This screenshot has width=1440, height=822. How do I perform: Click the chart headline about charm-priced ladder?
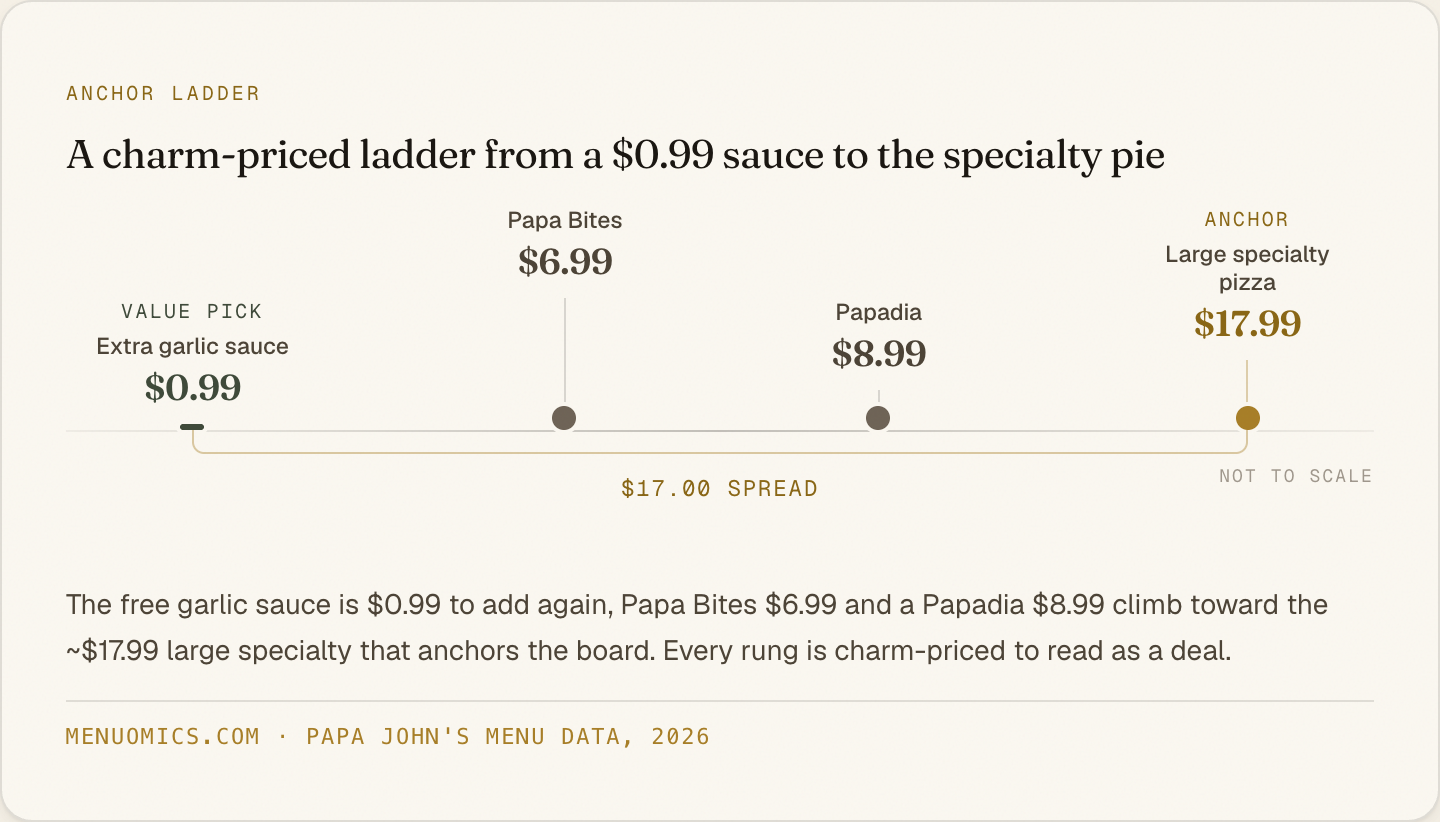[x=616, y=156]
